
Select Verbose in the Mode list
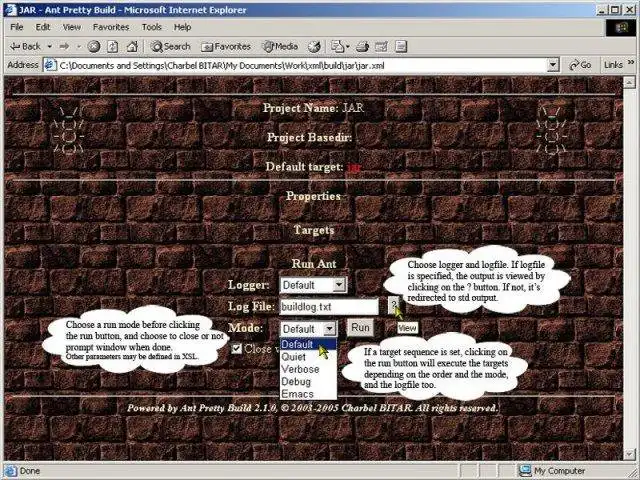click(x=308, y=369)
